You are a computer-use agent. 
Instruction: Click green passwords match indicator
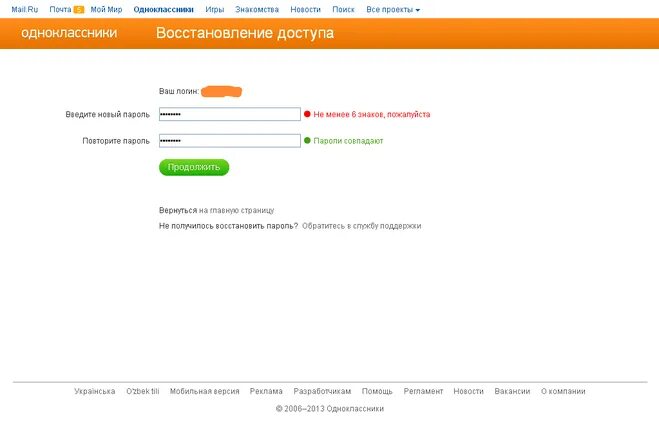click(x=307, y=140)
